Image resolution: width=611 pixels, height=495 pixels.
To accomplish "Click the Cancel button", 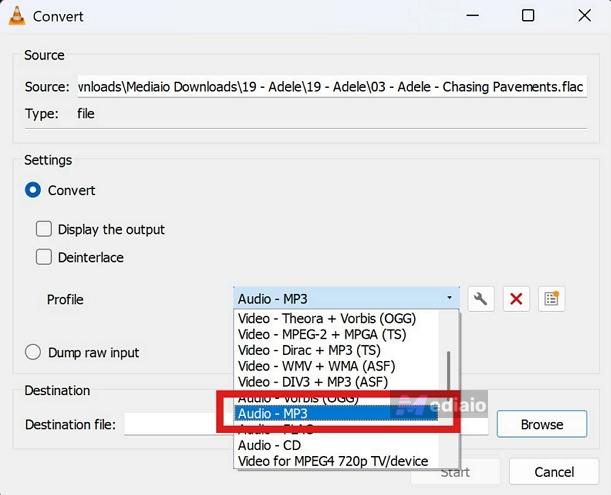I will (x=554, y=472).
